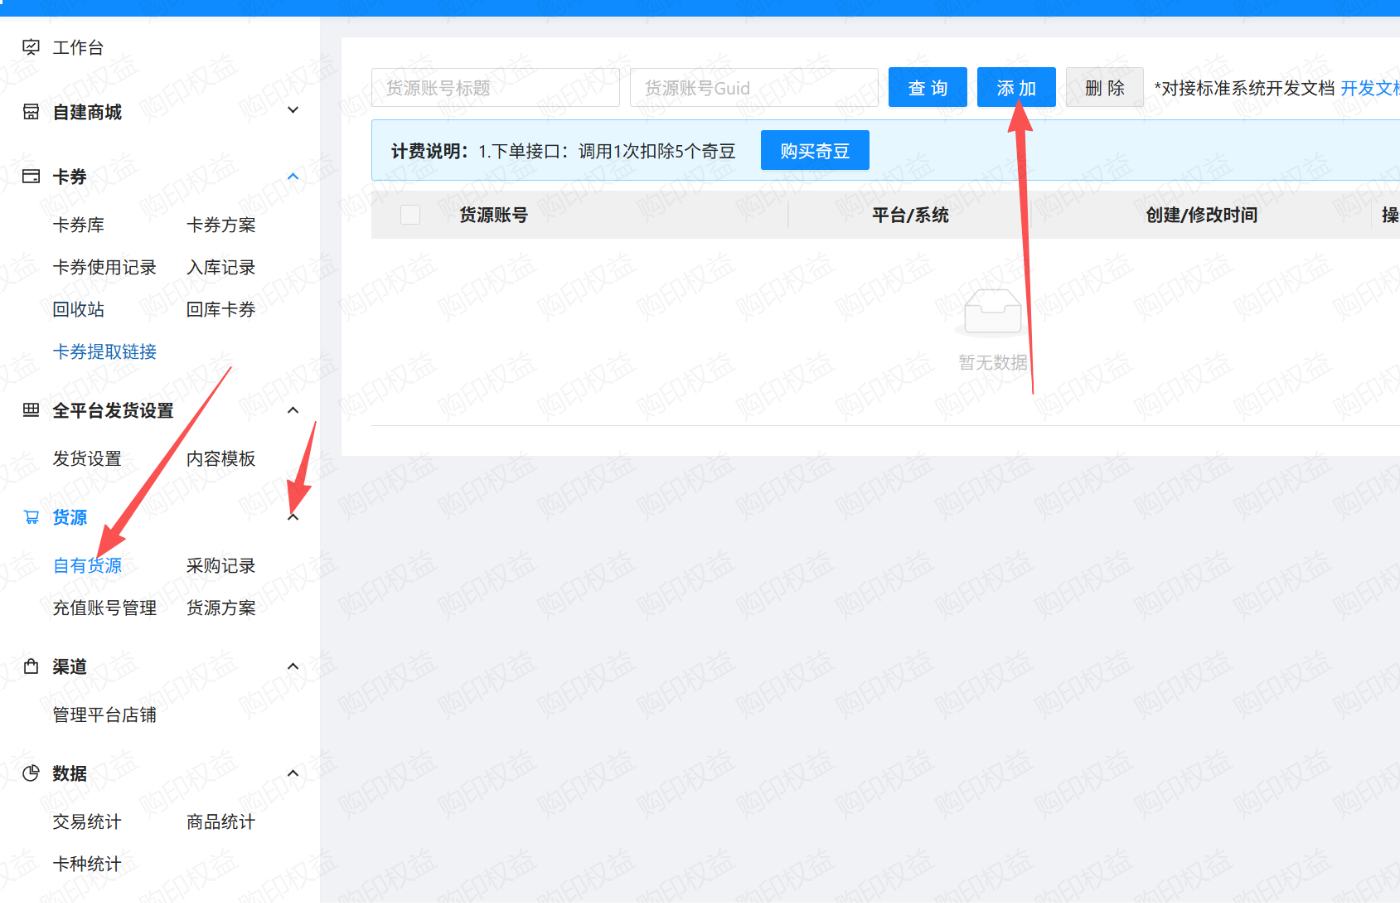1400x903 pixels.
Task: Collapse the 卡券 section chevron
Action: click(292, 176)
